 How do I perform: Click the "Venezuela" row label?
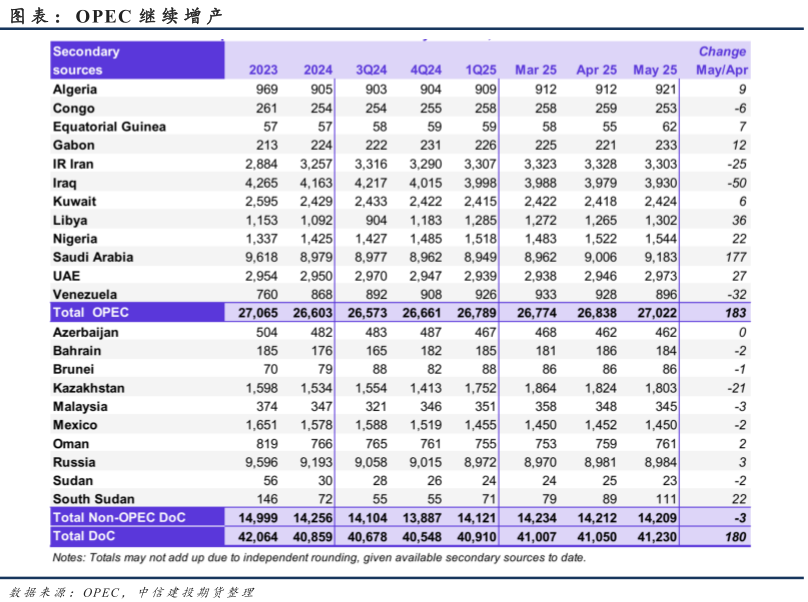click(85, 294)
